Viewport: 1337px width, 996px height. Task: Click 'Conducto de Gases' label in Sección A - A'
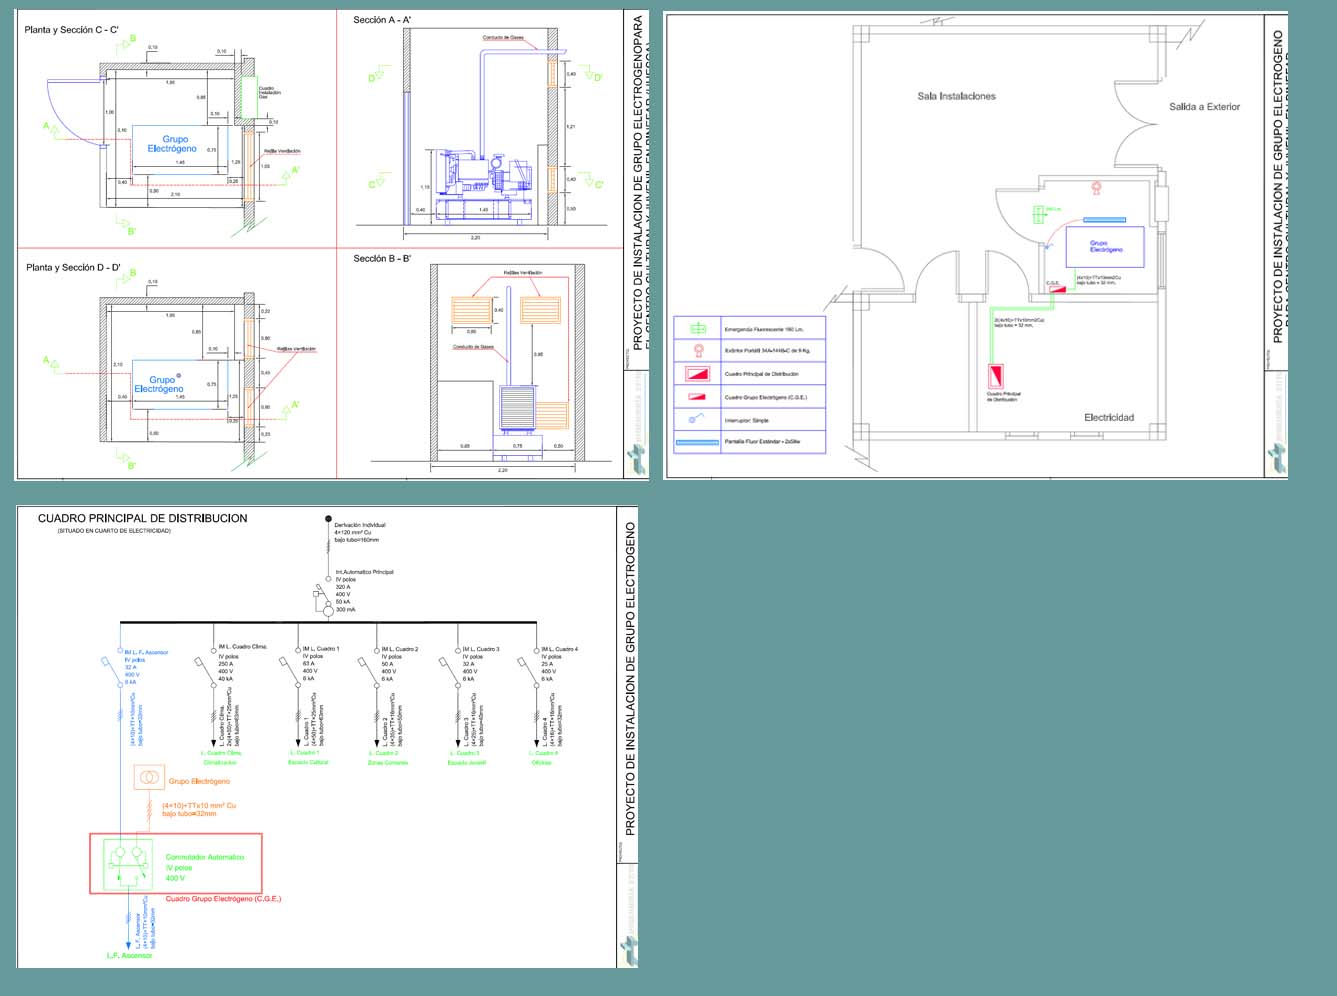coord(503,38)
